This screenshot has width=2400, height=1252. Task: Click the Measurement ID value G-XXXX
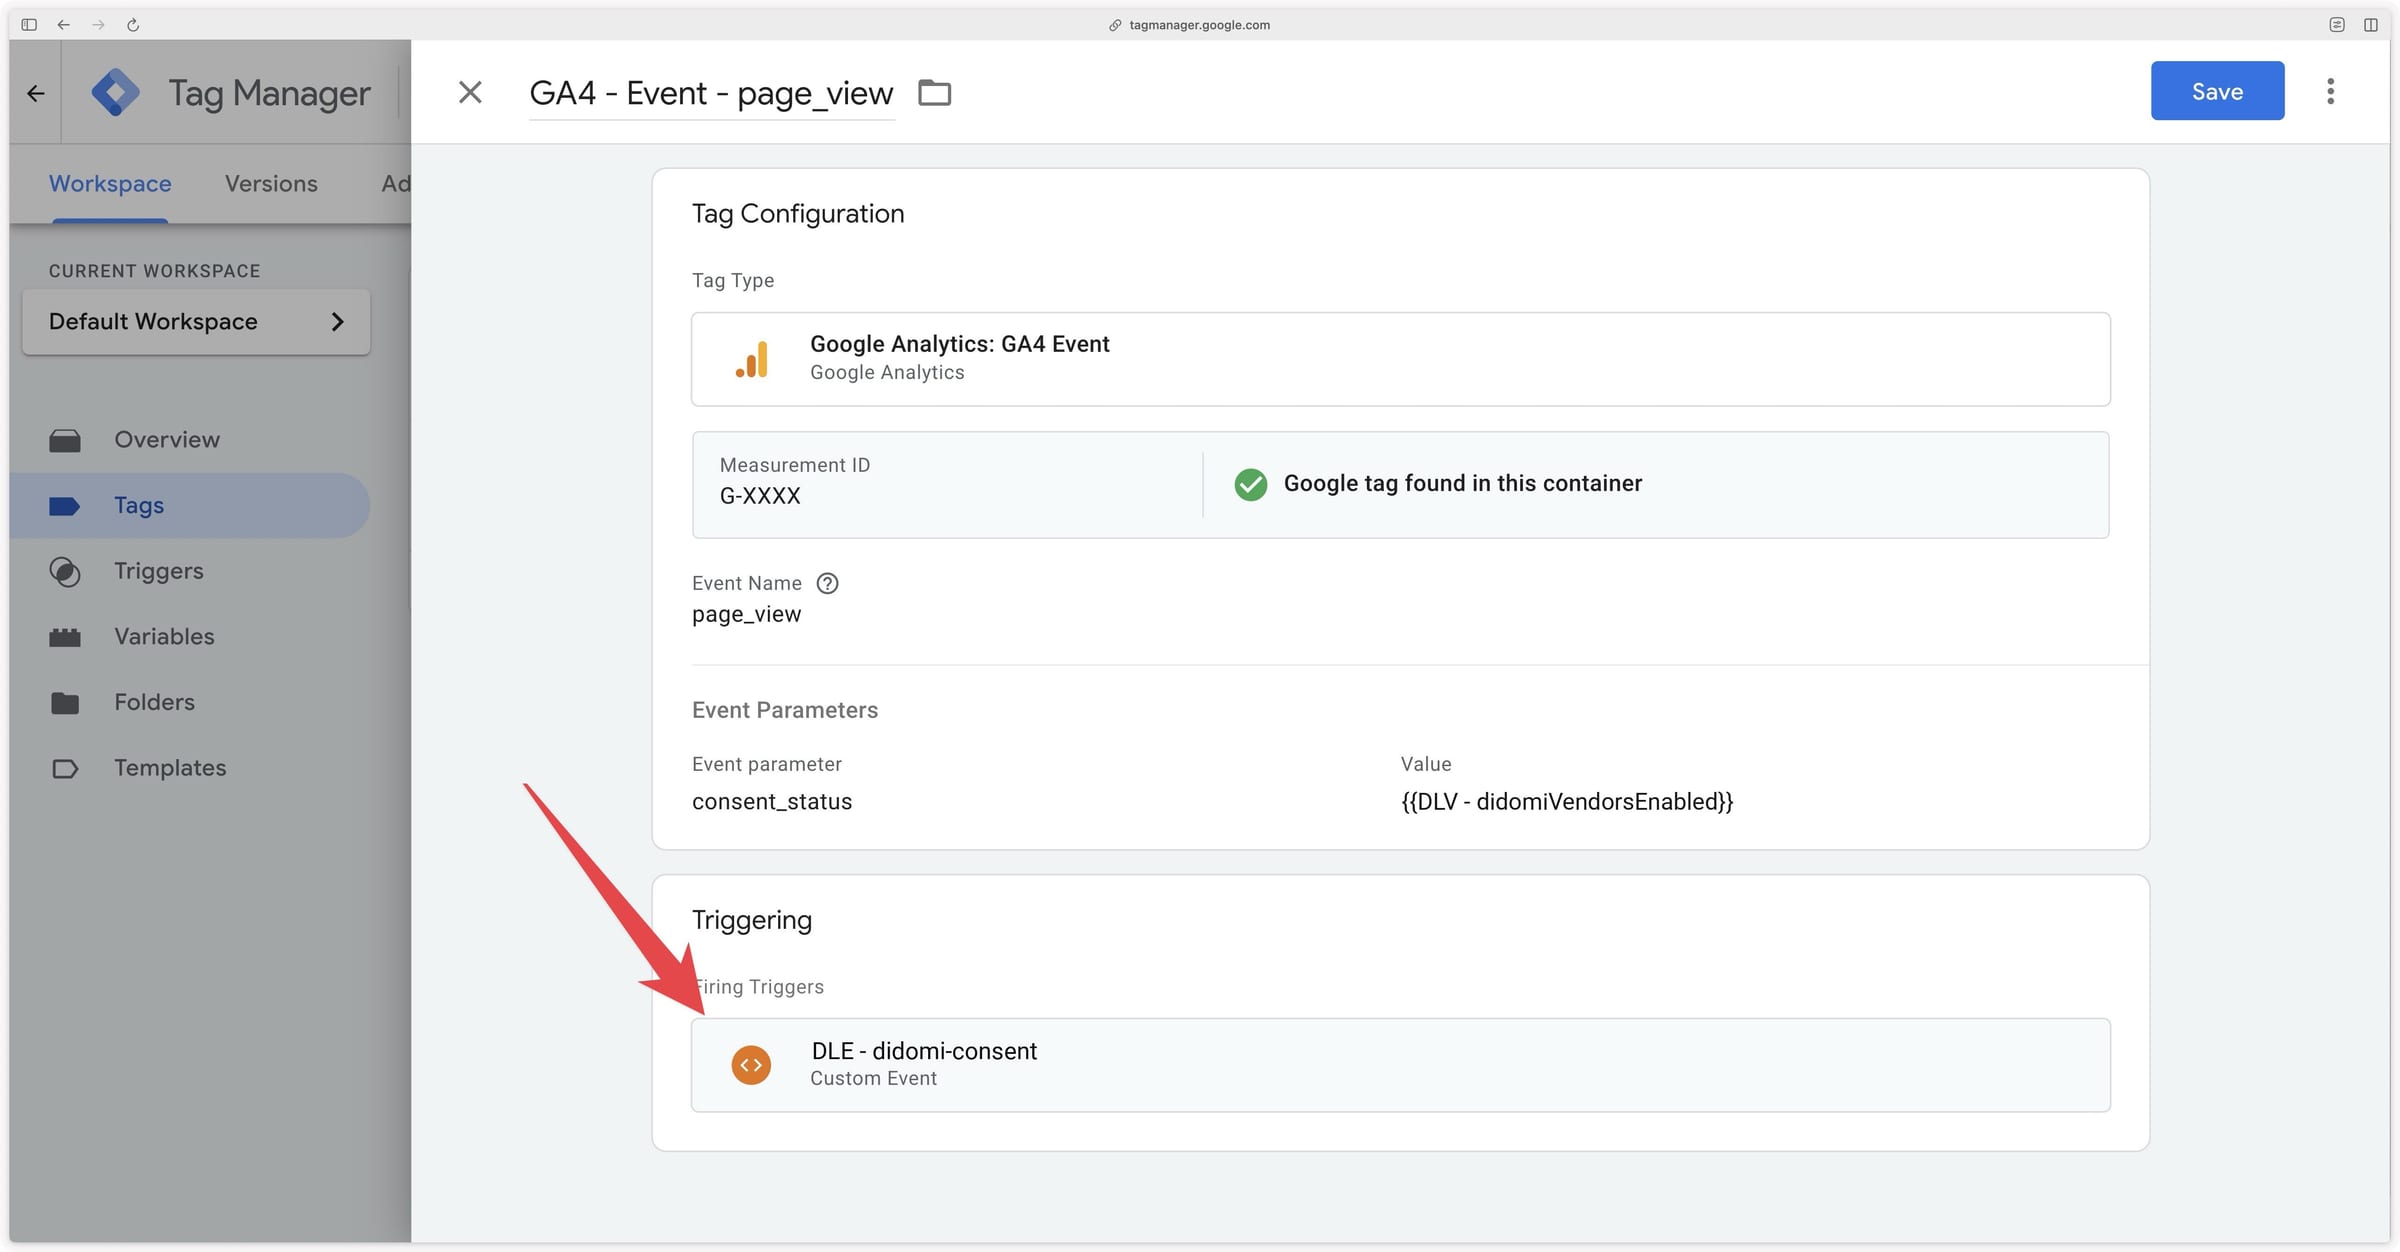[760, 496]
